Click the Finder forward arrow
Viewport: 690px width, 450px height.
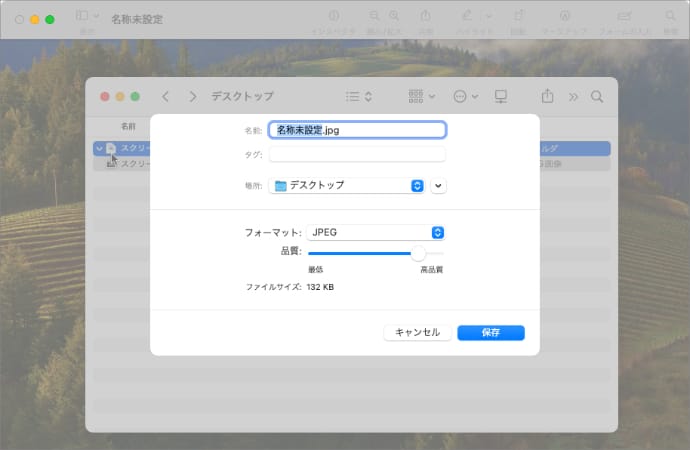click(x=189, y=97)
